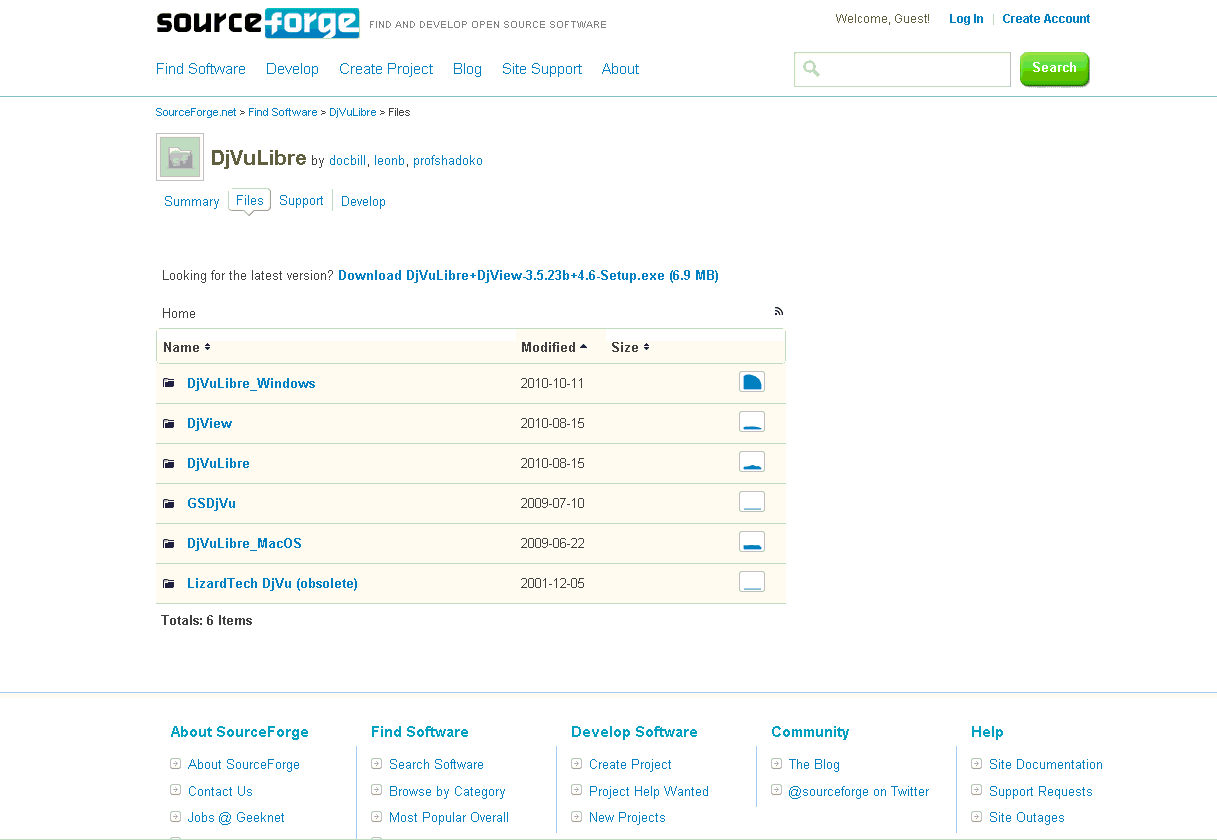Open download stats chart for GSDjVu
The height and width of the screenshot is (840, 1217).
click(x=752, y=501)
